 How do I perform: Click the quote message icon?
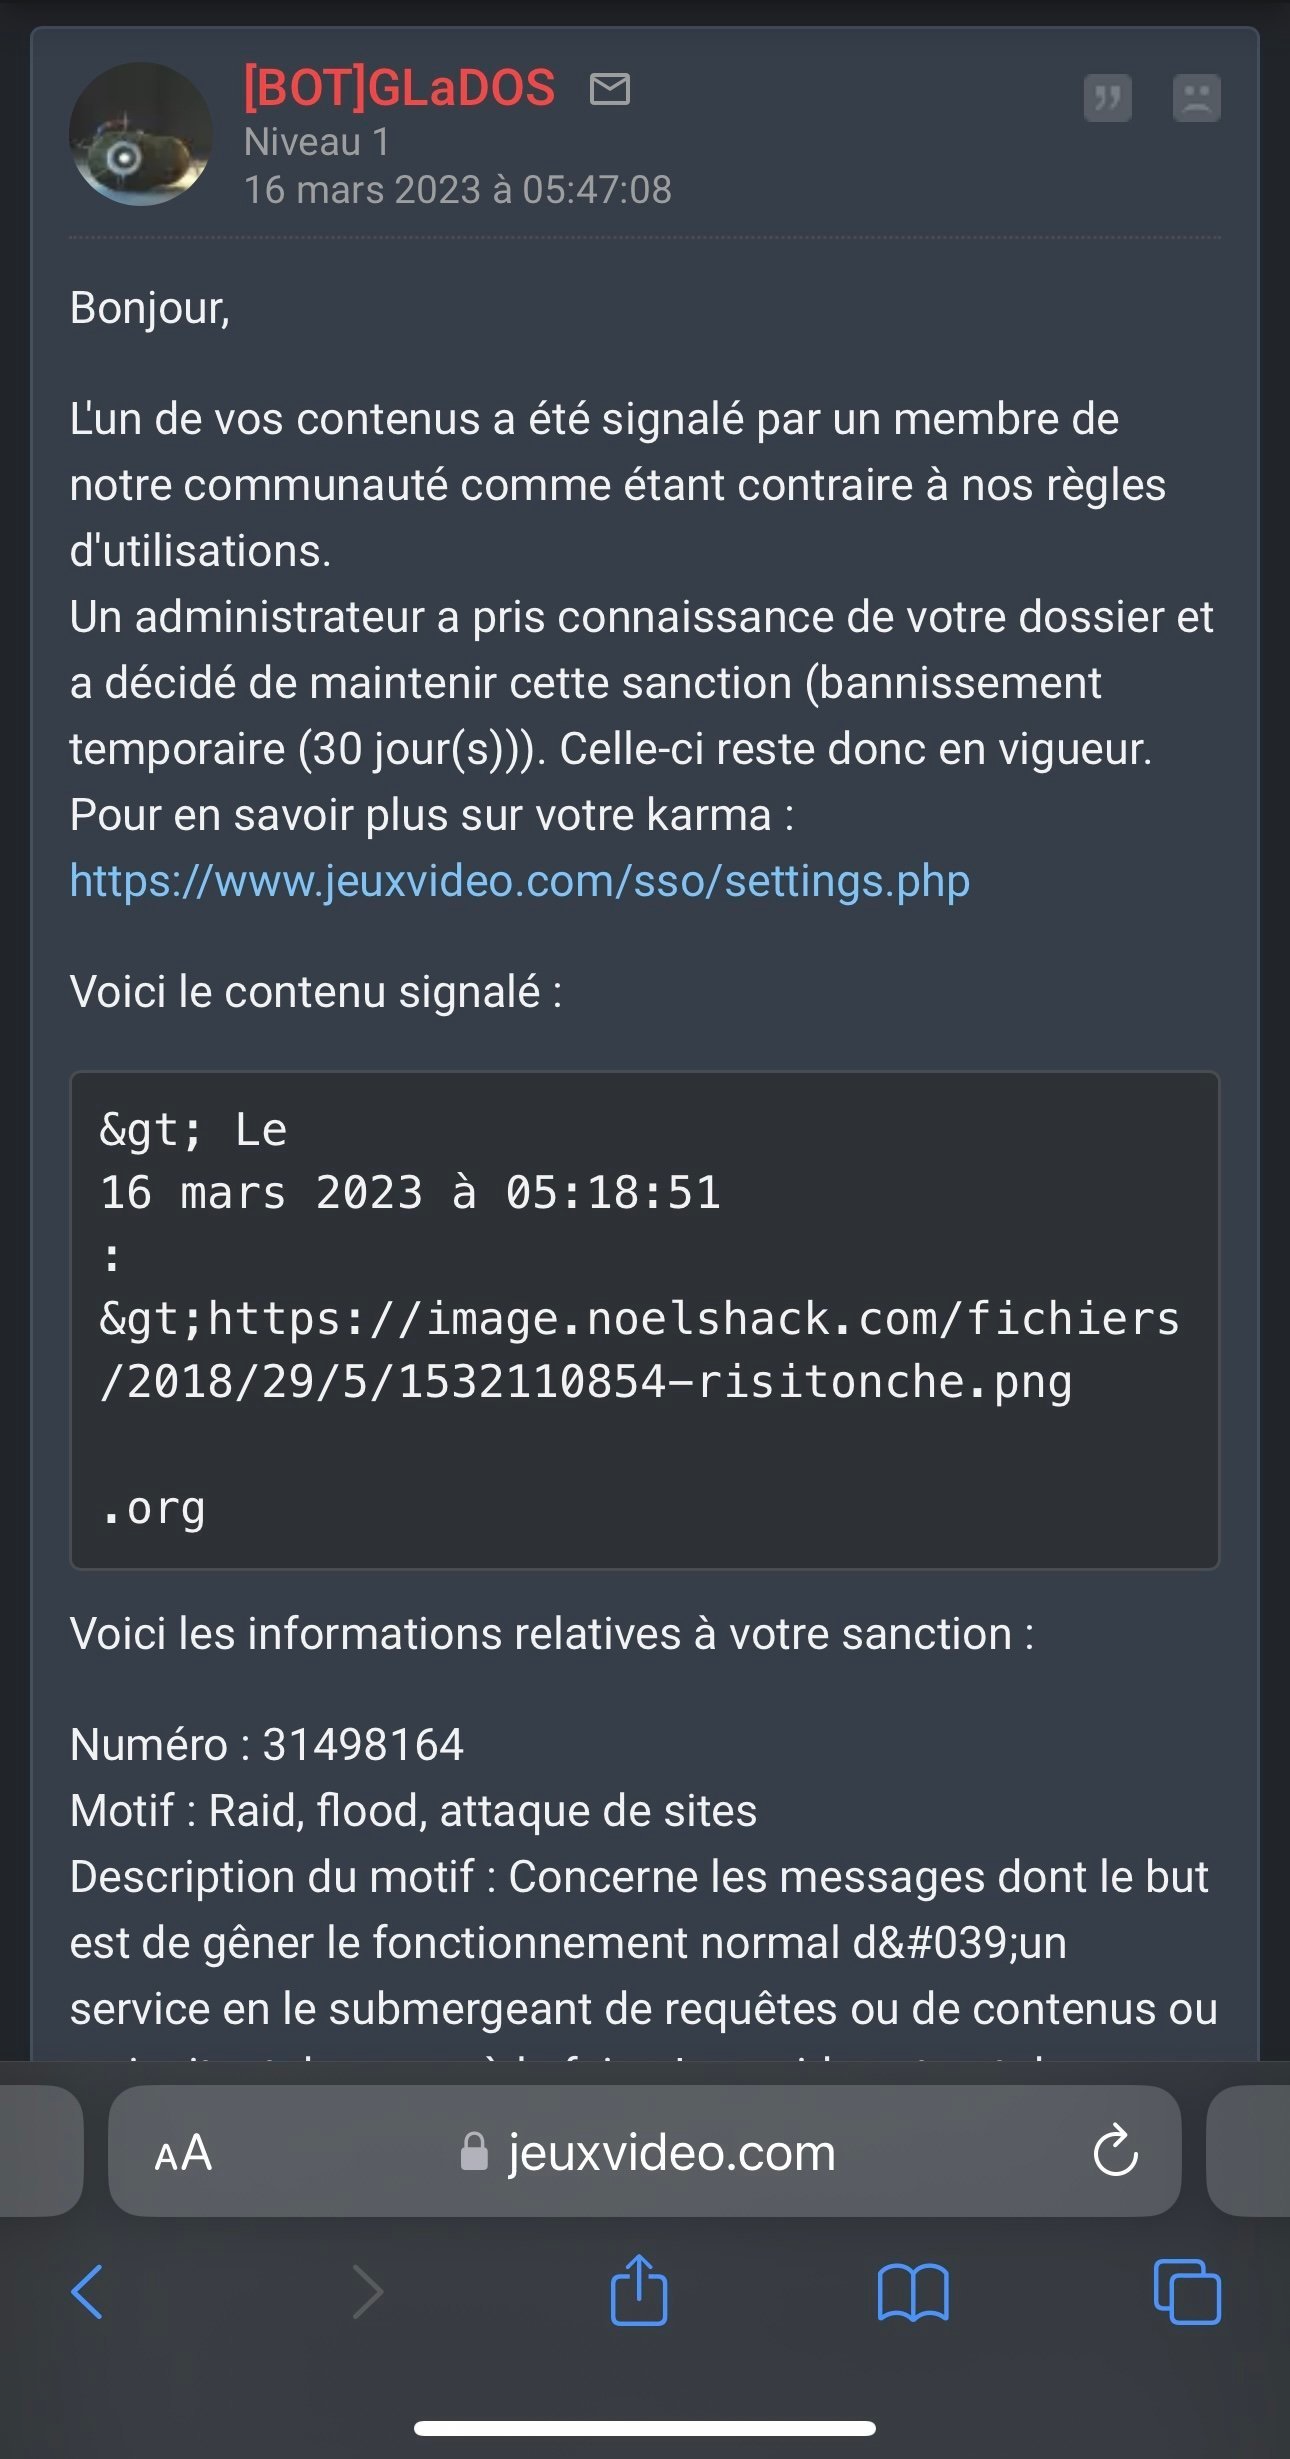tap(1108, 98)
